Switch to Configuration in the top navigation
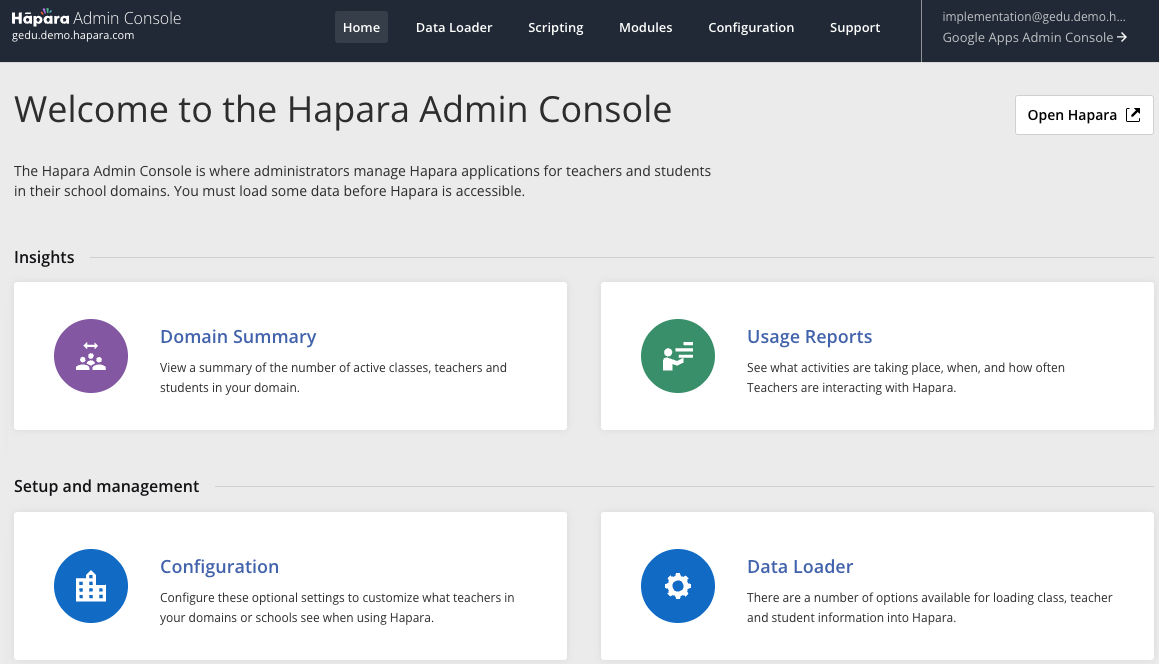The height and width of the screenshot is (664, 1159). click(x=751, y=27)
